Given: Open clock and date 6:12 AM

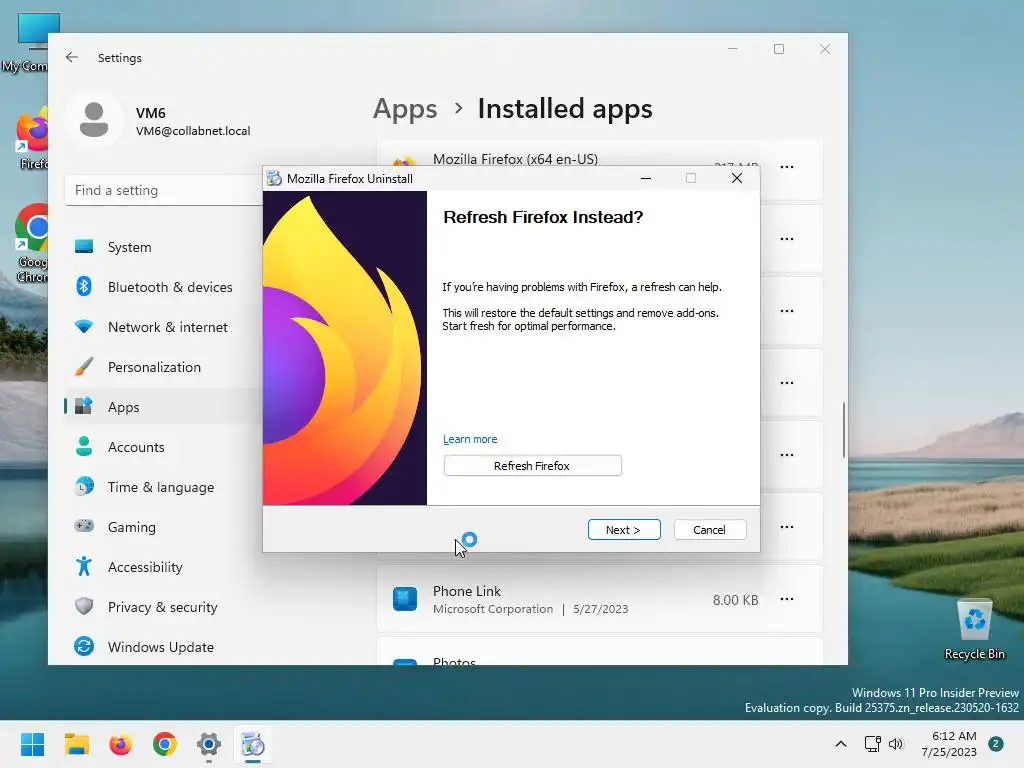Looking at the screenshot, I should click(x=949, y=744).
